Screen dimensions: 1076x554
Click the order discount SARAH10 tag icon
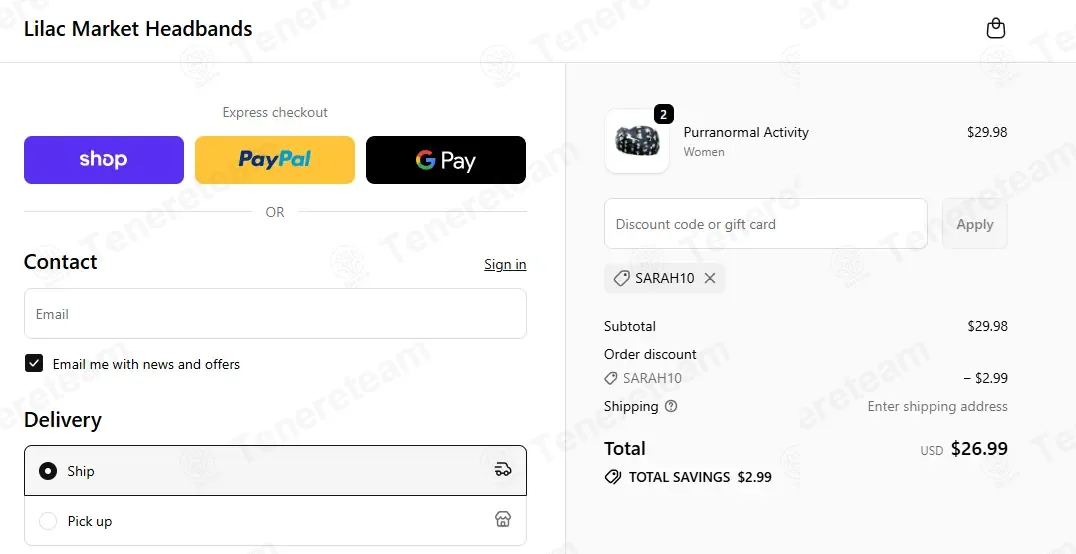pyautogui.click(x=611, y=378)
